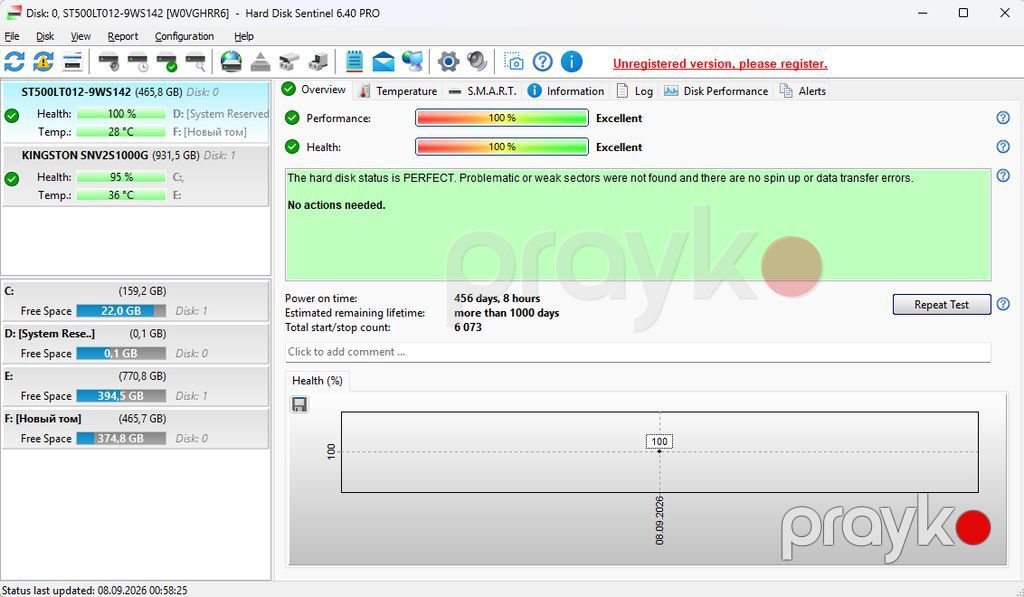The height and width of the screenshot is (597, 1024).
Task: Click the Repeat Test button
Action: point(941,304)
